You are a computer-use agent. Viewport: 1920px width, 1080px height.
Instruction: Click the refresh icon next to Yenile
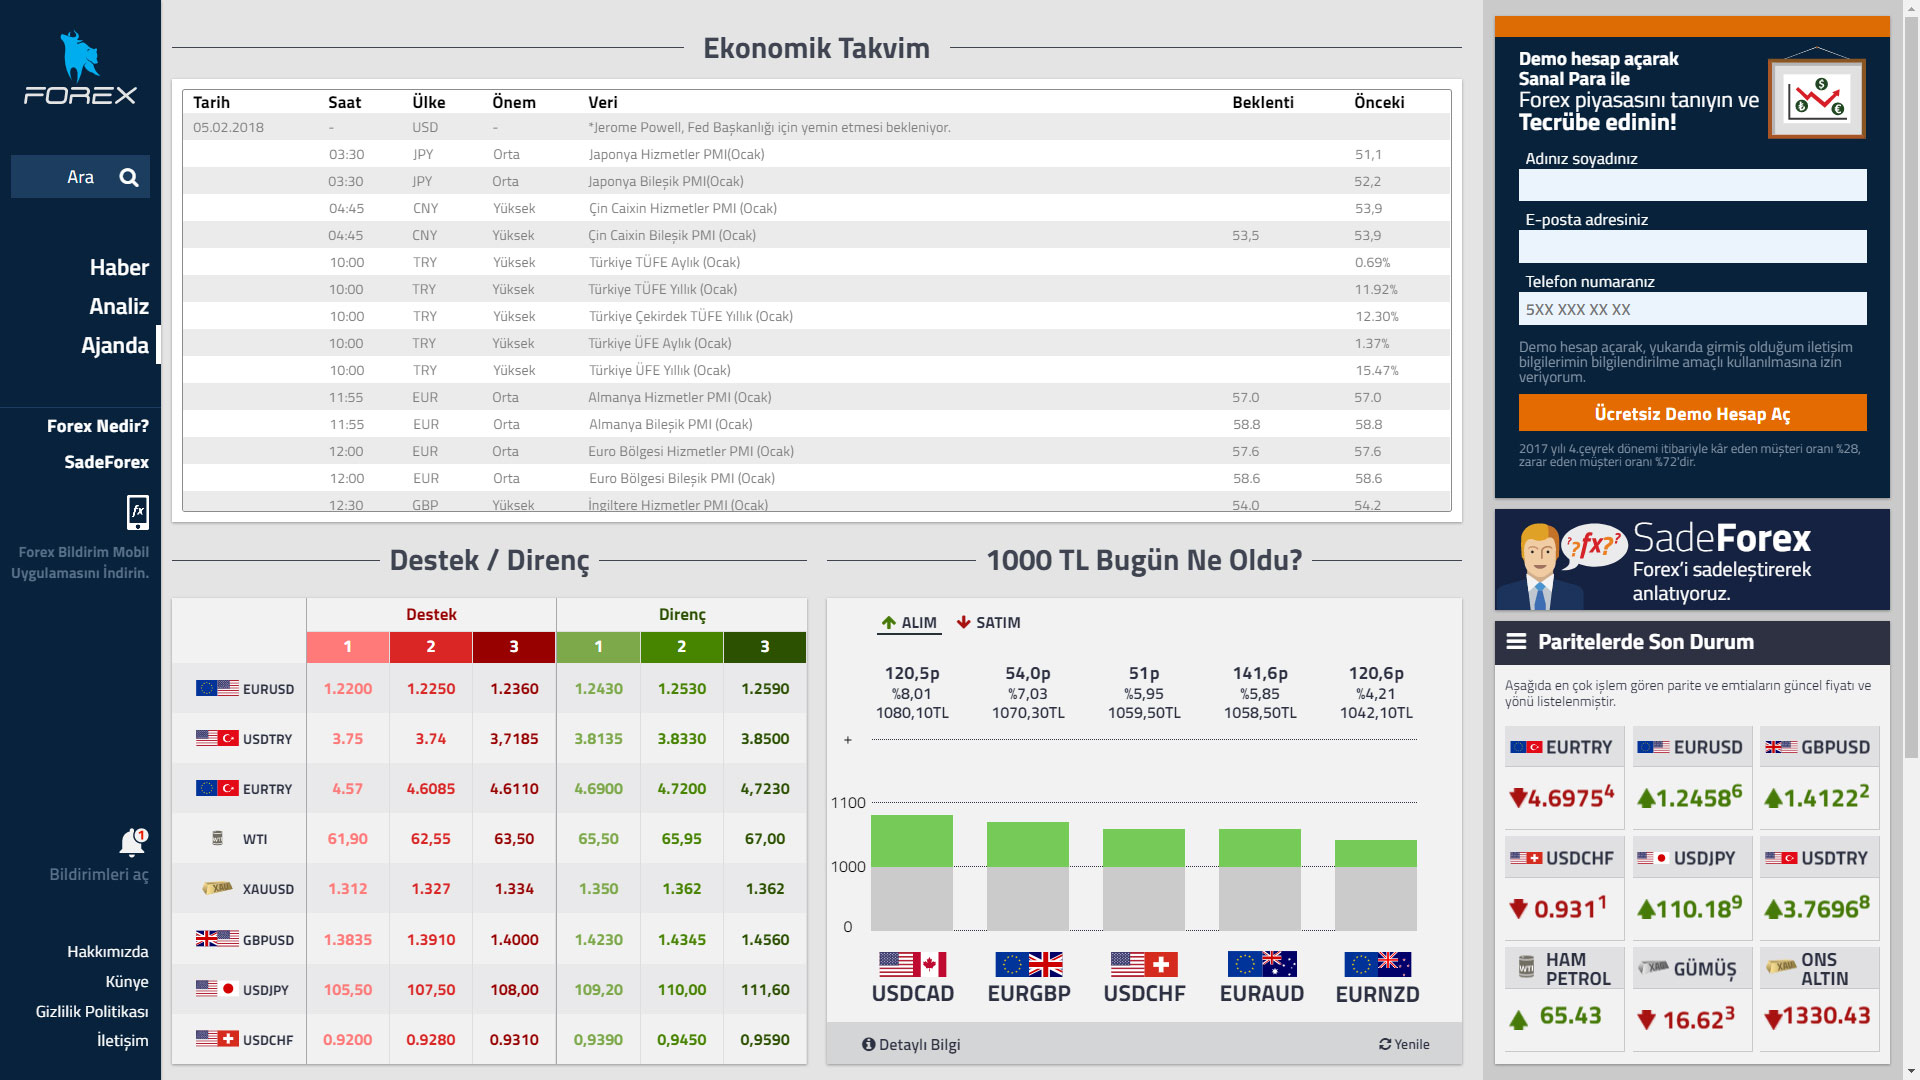pyautogui.click(x=1385, y=1044)
